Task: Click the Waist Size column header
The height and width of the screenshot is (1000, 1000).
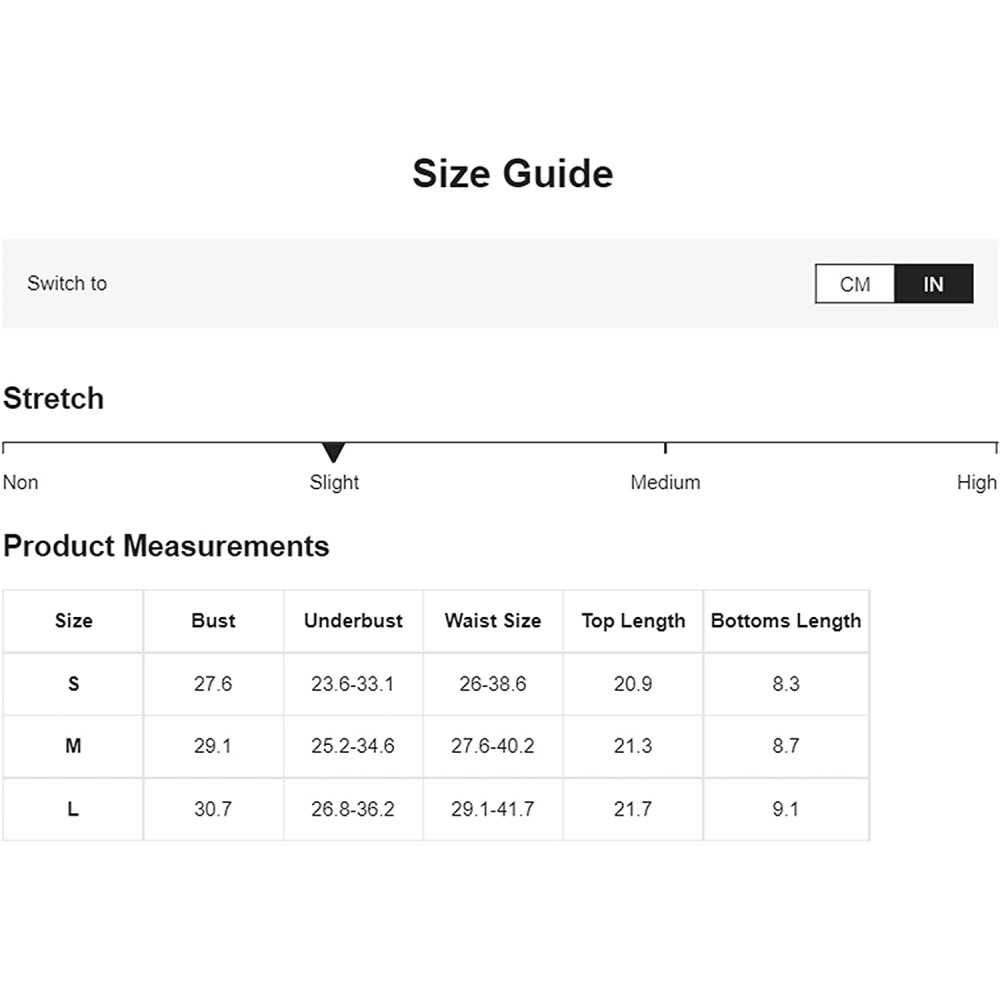Action: (x=493, y=621)
